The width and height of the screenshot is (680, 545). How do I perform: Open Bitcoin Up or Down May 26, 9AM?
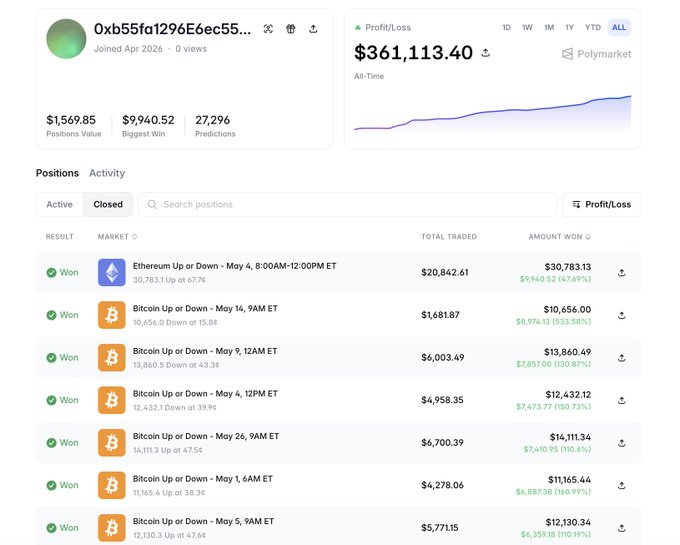[206, 436]
